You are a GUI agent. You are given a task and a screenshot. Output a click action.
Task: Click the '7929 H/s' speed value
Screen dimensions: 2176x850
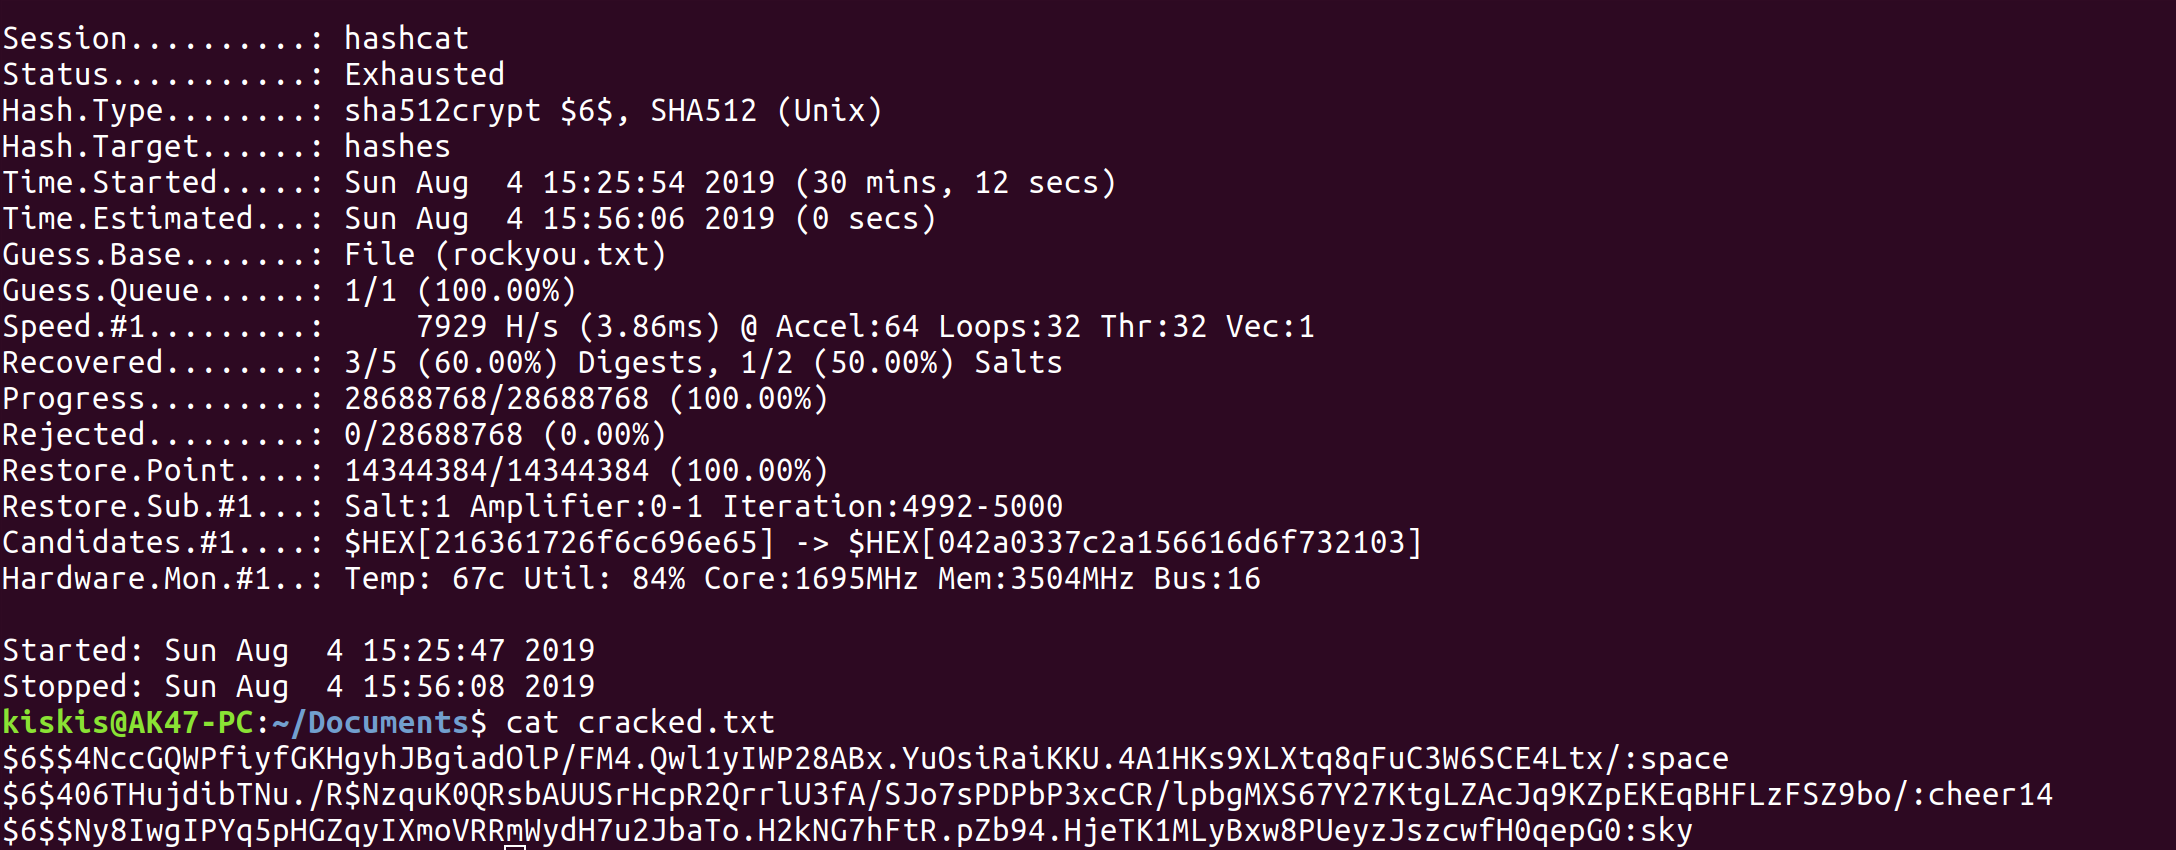coord(487,327)
